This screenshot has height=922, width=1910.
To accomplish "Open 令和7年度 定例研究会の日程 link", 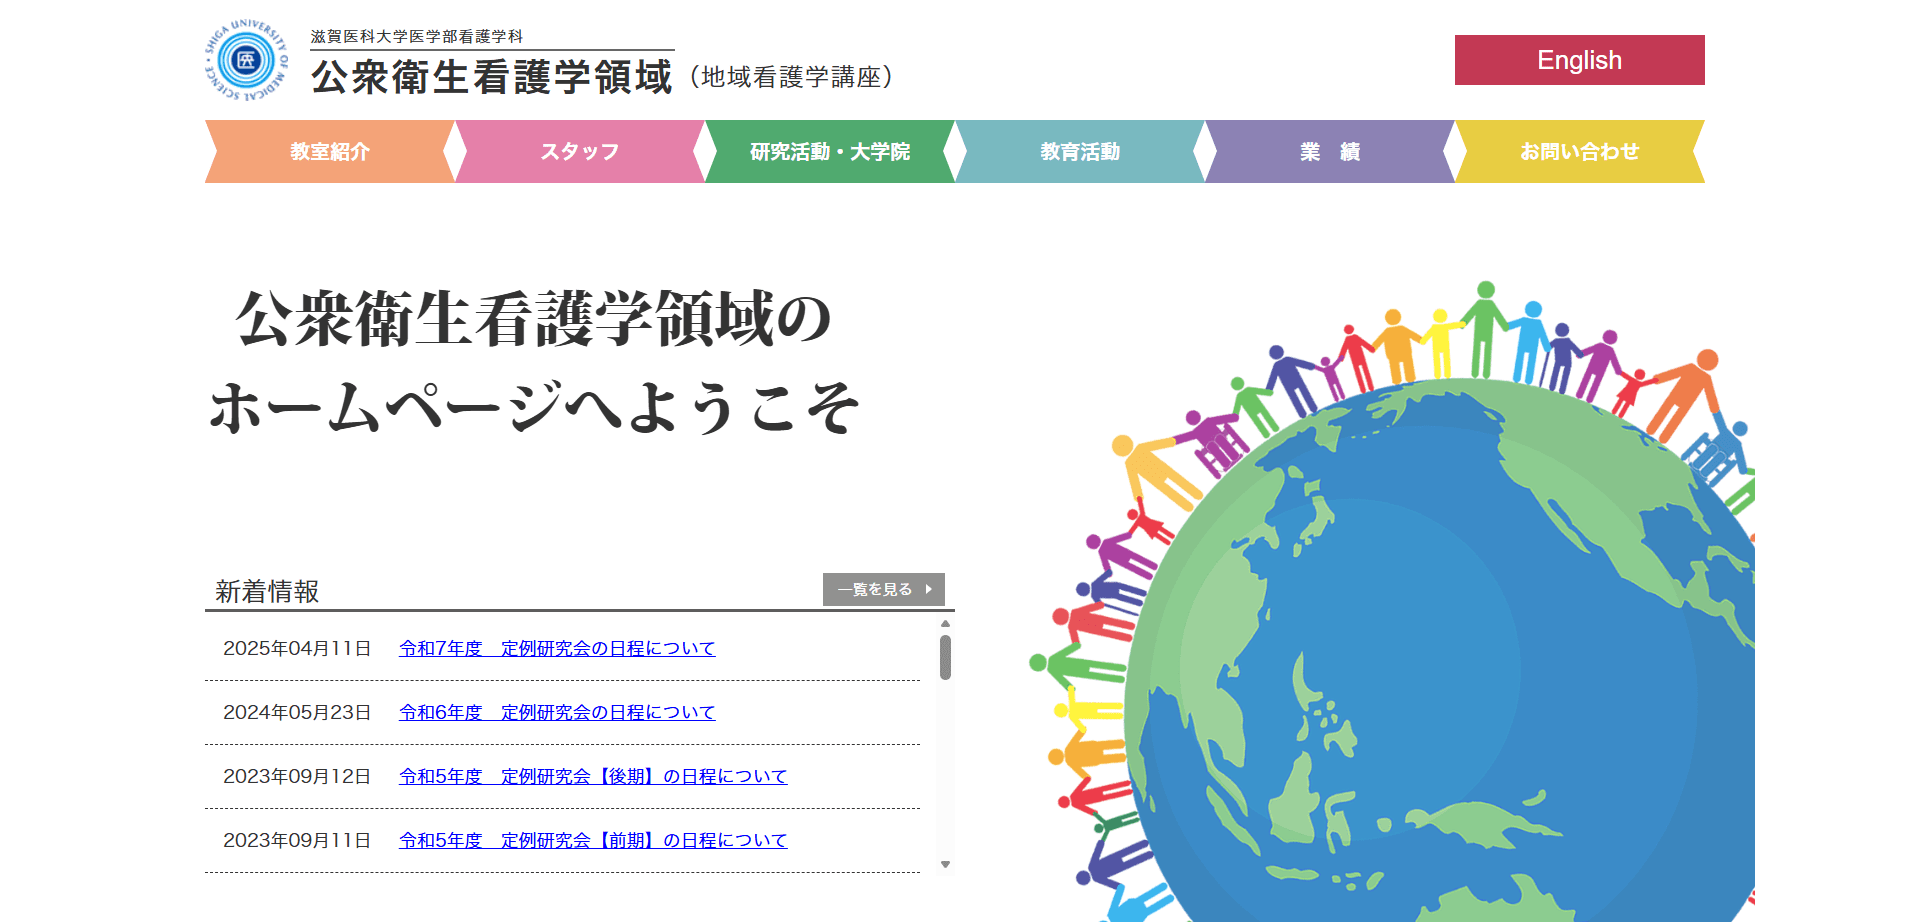I will [x=556, y=648].
